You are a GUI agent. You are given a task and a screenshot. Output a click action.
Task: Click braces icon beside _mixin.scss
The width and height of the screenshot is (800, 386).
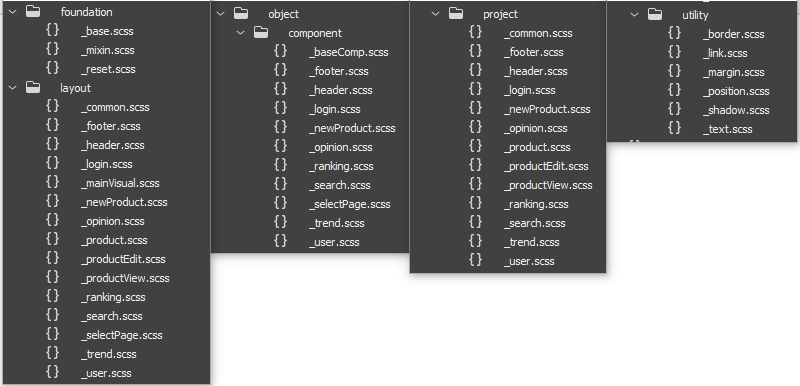pyautogui.click(x=53, y=49)
